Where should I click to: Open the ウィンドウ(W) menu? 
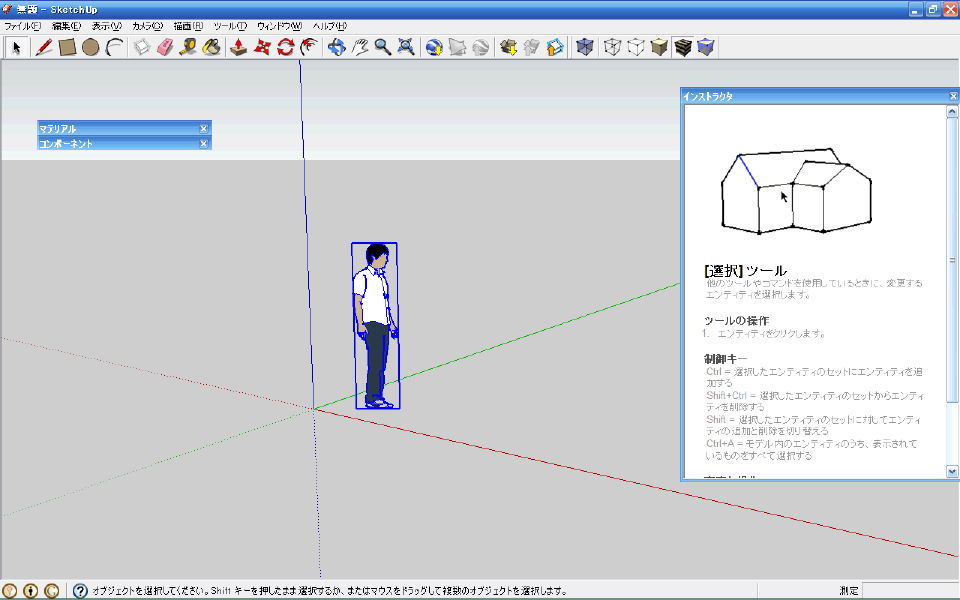pos(279,26)
